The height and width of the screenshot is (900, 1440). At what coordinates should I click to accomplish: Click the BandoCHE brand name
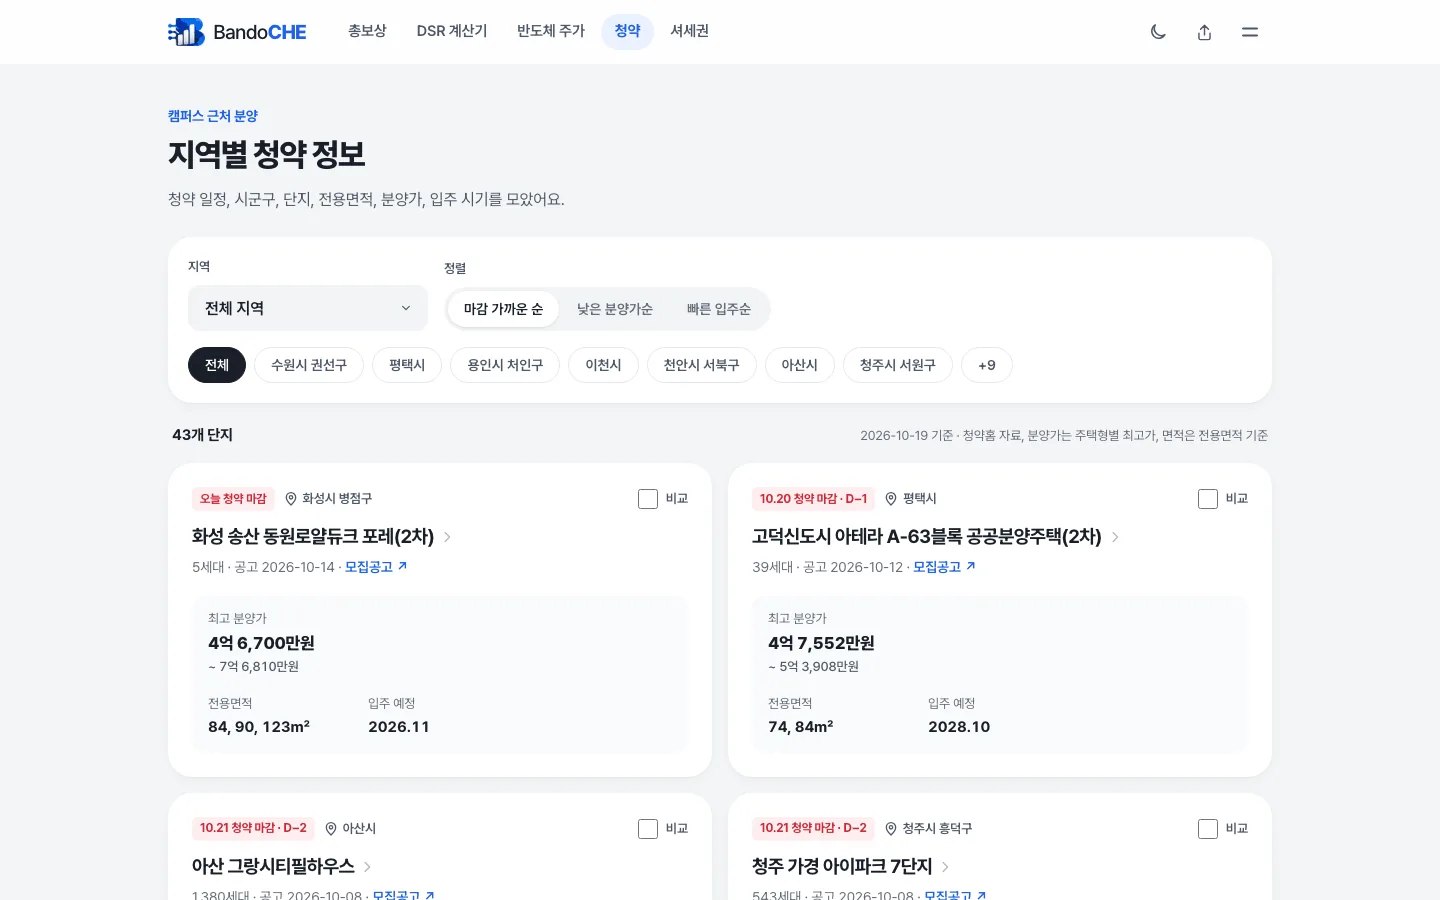[260, 32]
